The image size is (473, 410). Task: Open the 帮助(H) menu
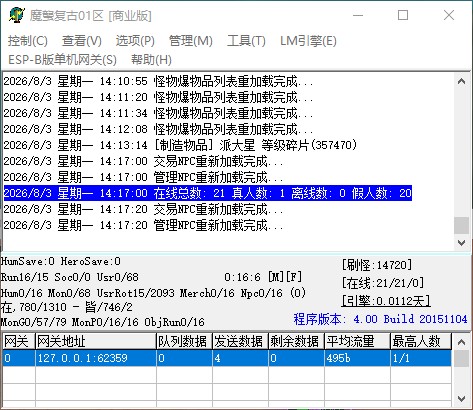(151, 60)
